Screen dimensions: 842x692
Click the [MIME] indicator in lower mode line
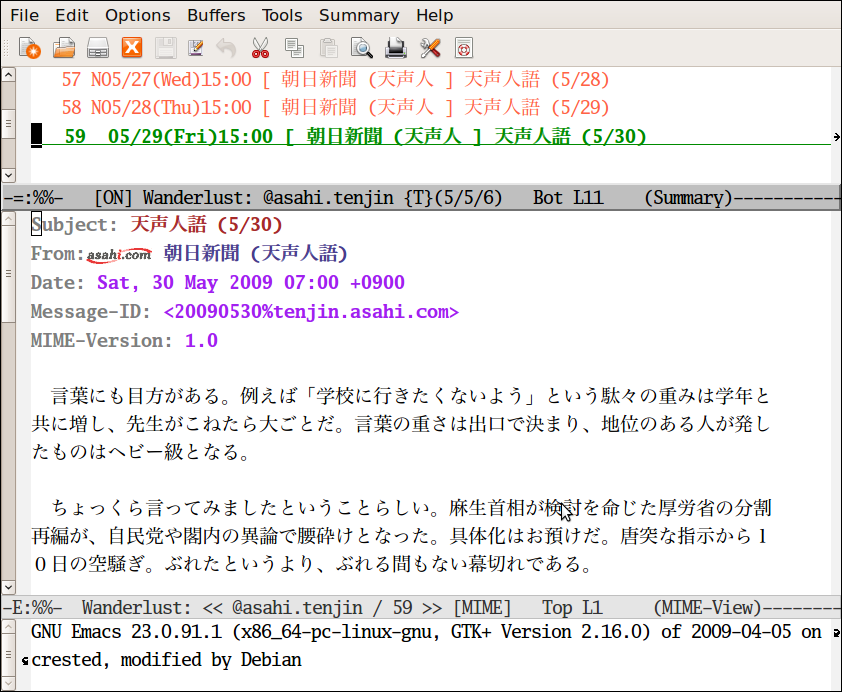coord(482,608)
